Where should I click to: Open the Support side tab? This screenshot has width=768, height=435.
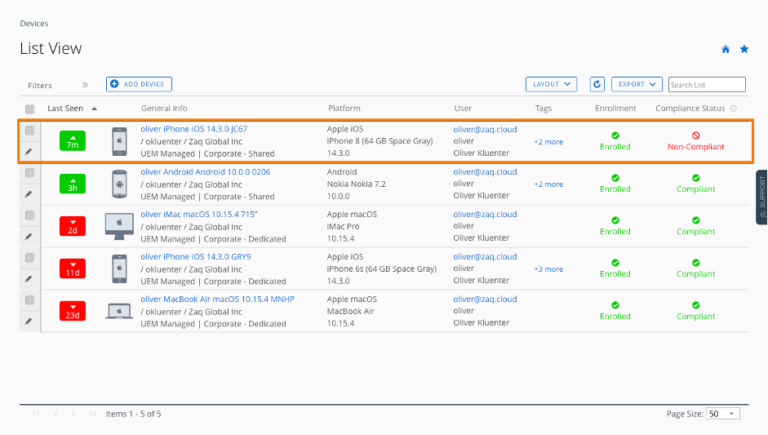coord(762,197)
